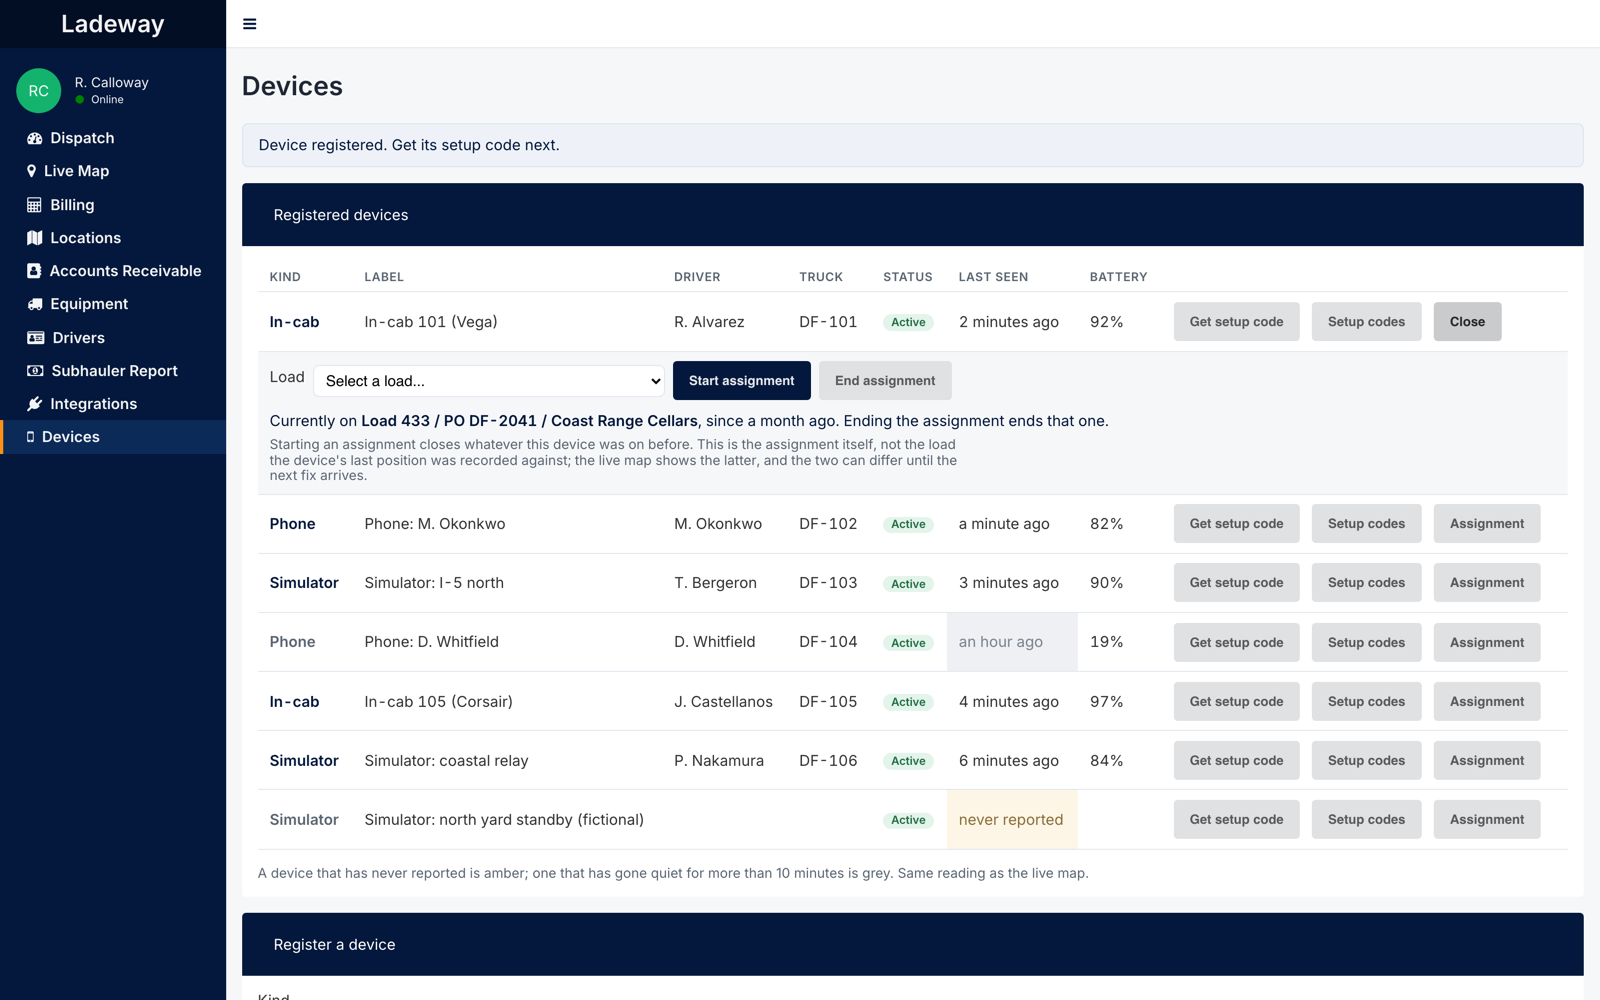Open Assignment for Simulator: I-5 north

pyautogui.click(x=1487, y=583)
